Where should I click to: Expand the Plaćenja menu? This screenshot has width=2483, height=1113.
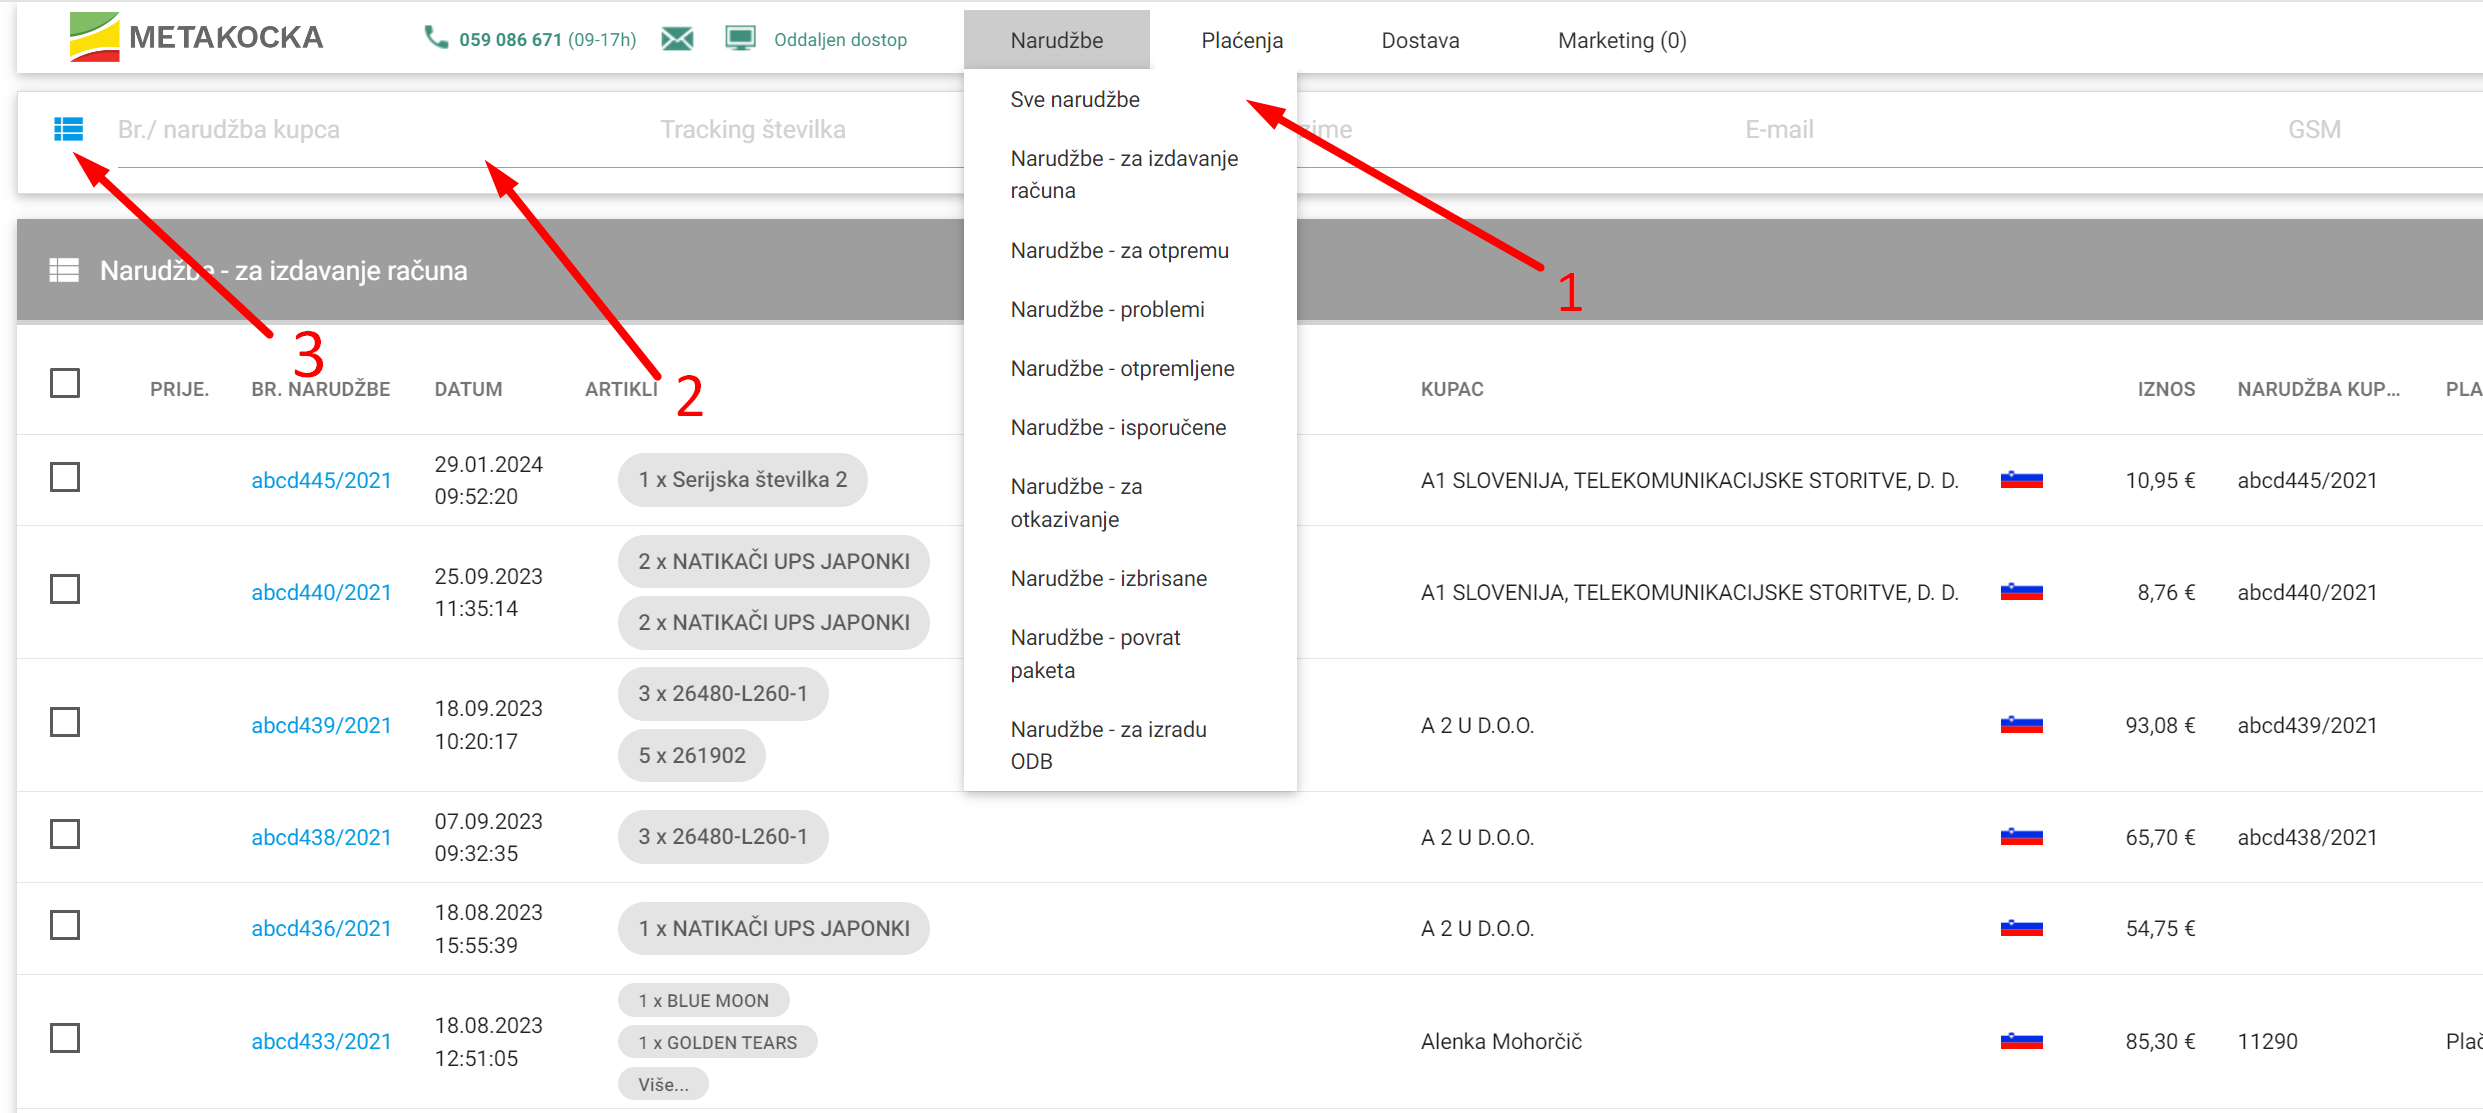point(1242,40)
